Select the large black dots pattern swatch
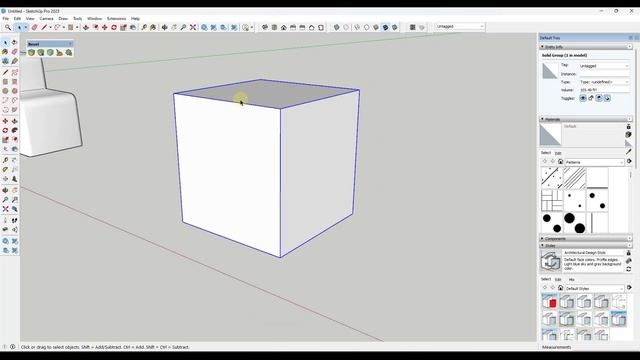Screen dimensions: 640x360 click(574, 222)
